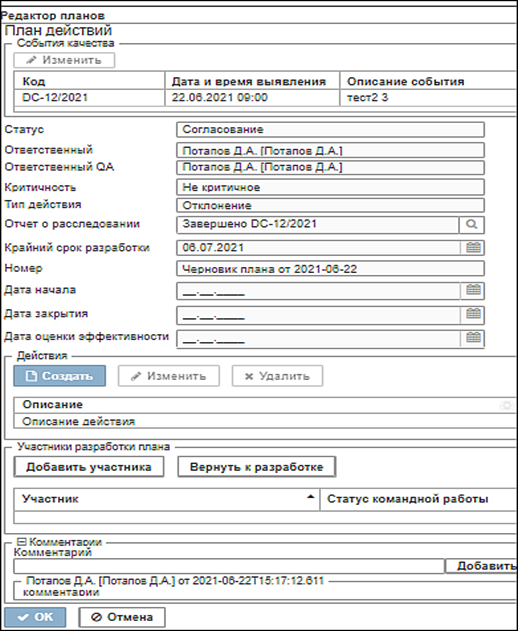Sort by Участник column arrow
Viewport: 518px width, 631px height.
click(310, 497)
